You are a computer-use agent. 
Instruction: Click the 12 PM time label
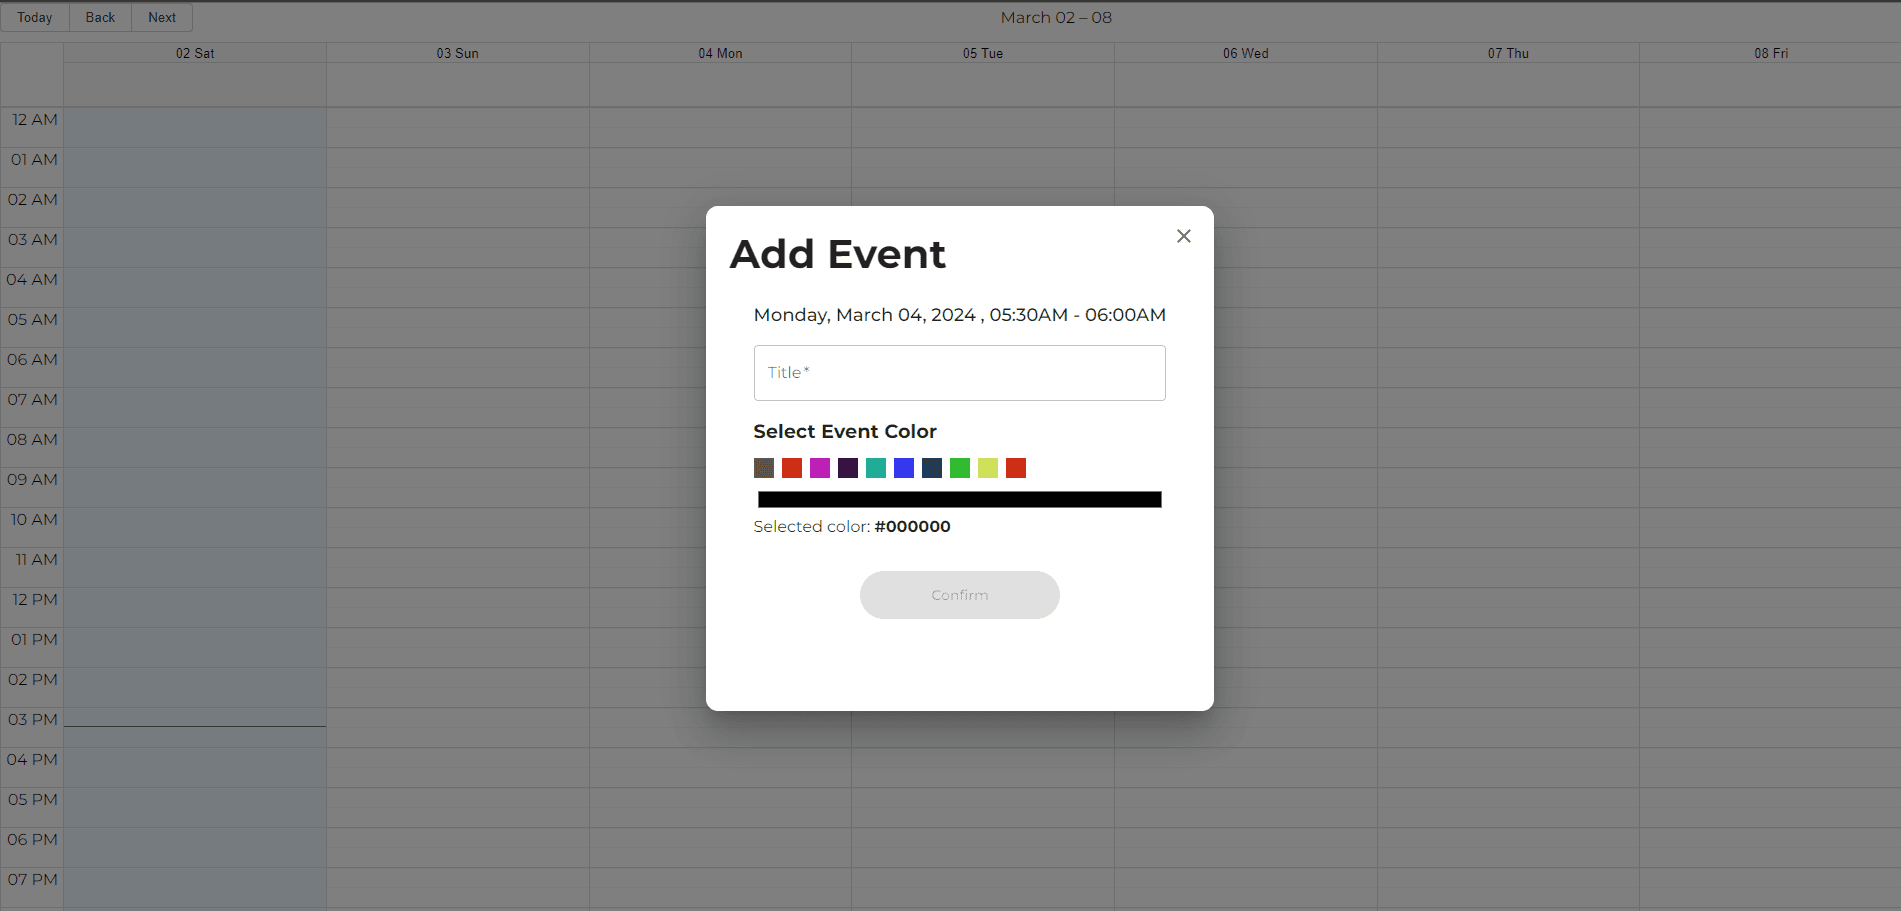(35, 599)
